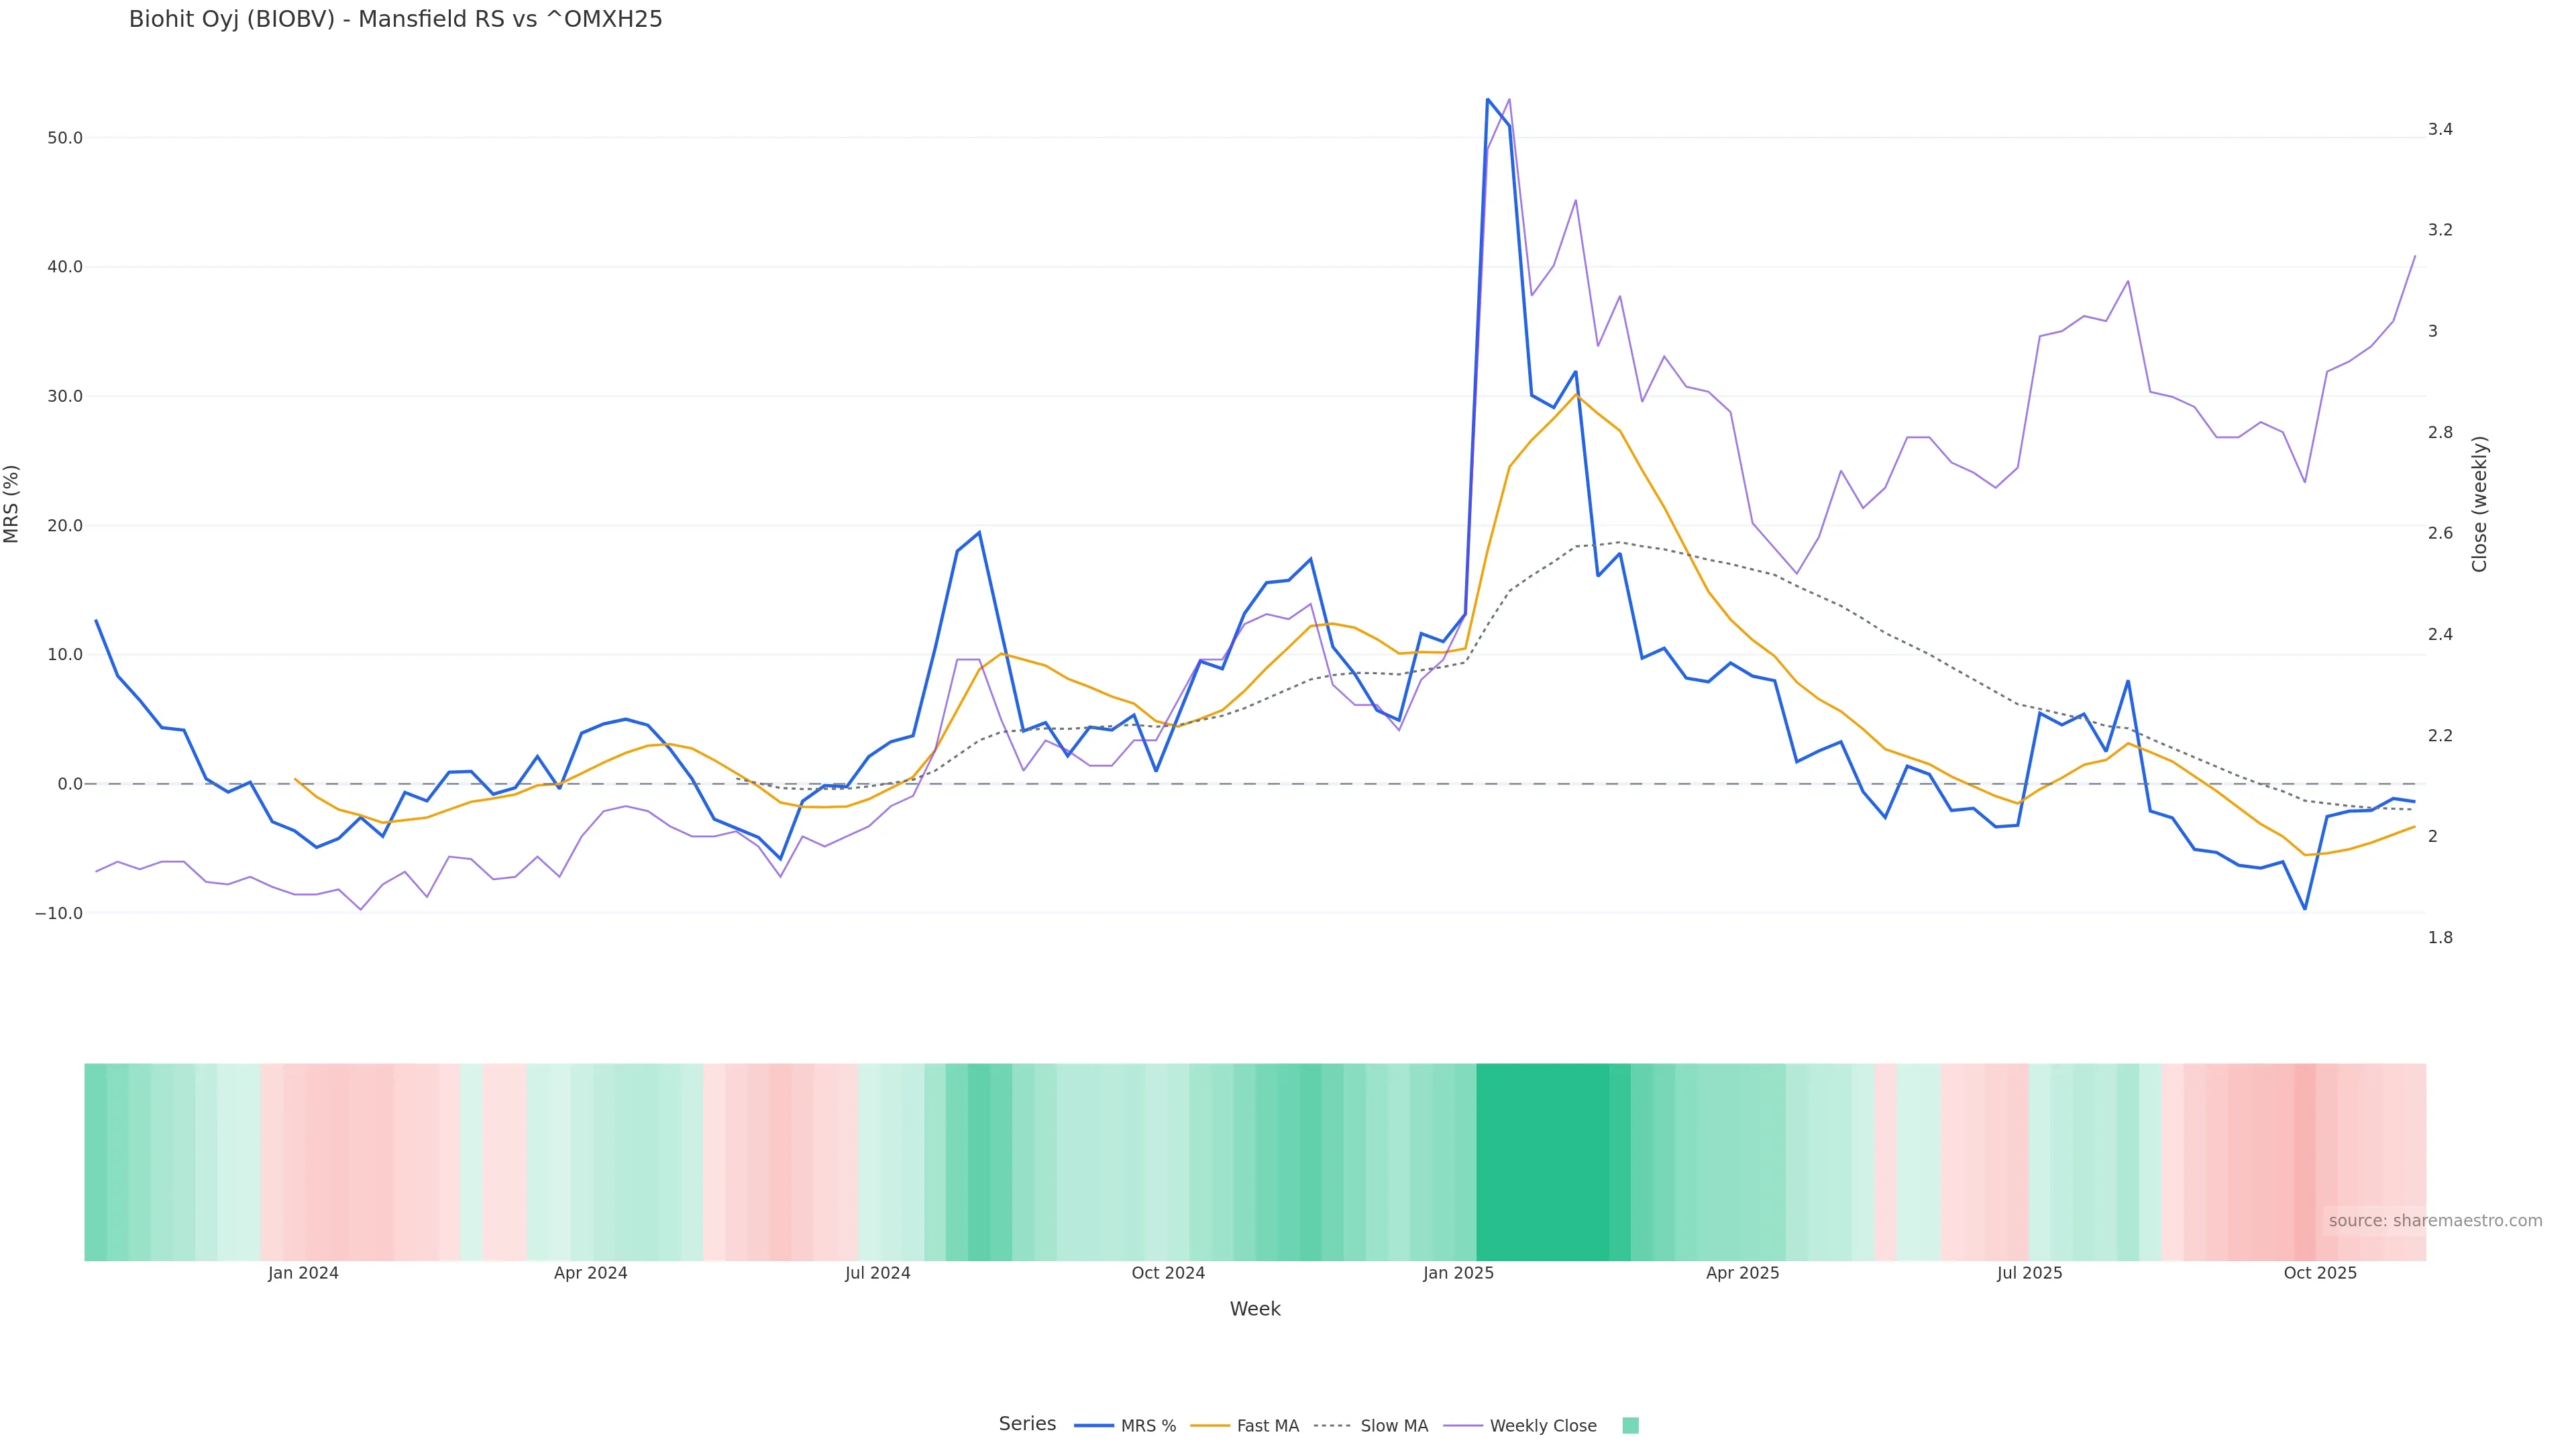Click the green legend color swatch
The width and height of the screenshot is (2576, 1449).
click(1630, 1426)
